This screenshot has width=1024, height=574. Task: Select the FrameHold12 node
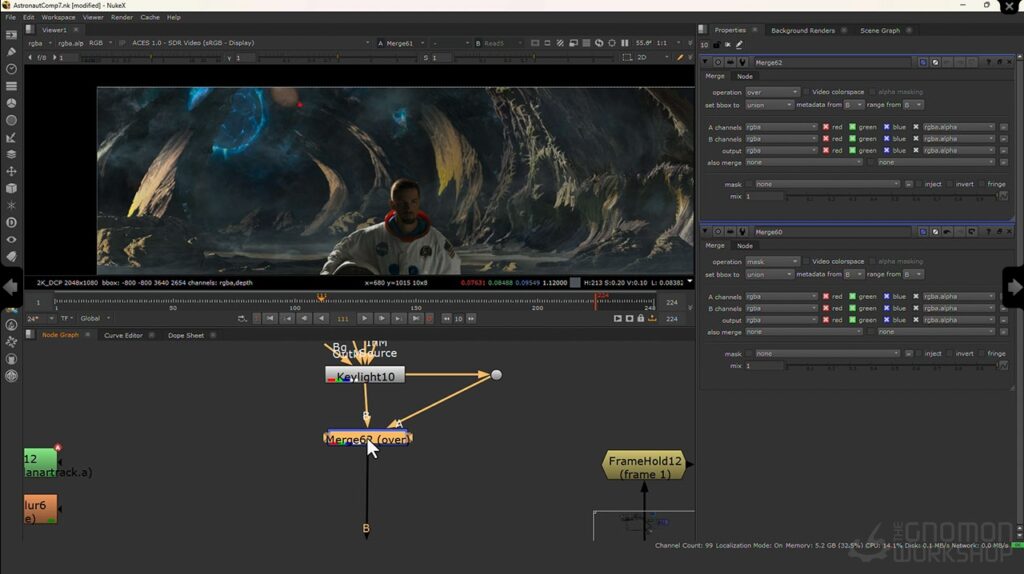click(x=645, y=467)
